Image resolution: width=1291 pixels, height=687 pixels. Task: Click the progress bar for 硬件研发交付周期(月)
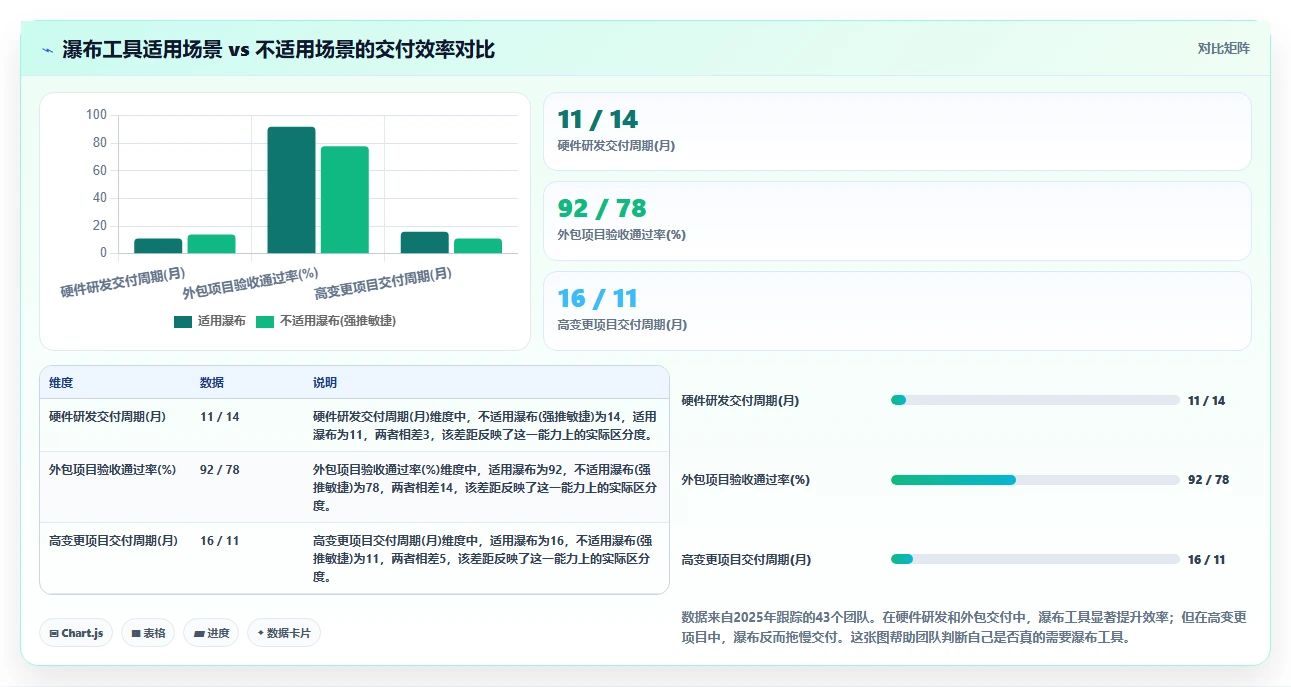click(x=1035, y=400)
